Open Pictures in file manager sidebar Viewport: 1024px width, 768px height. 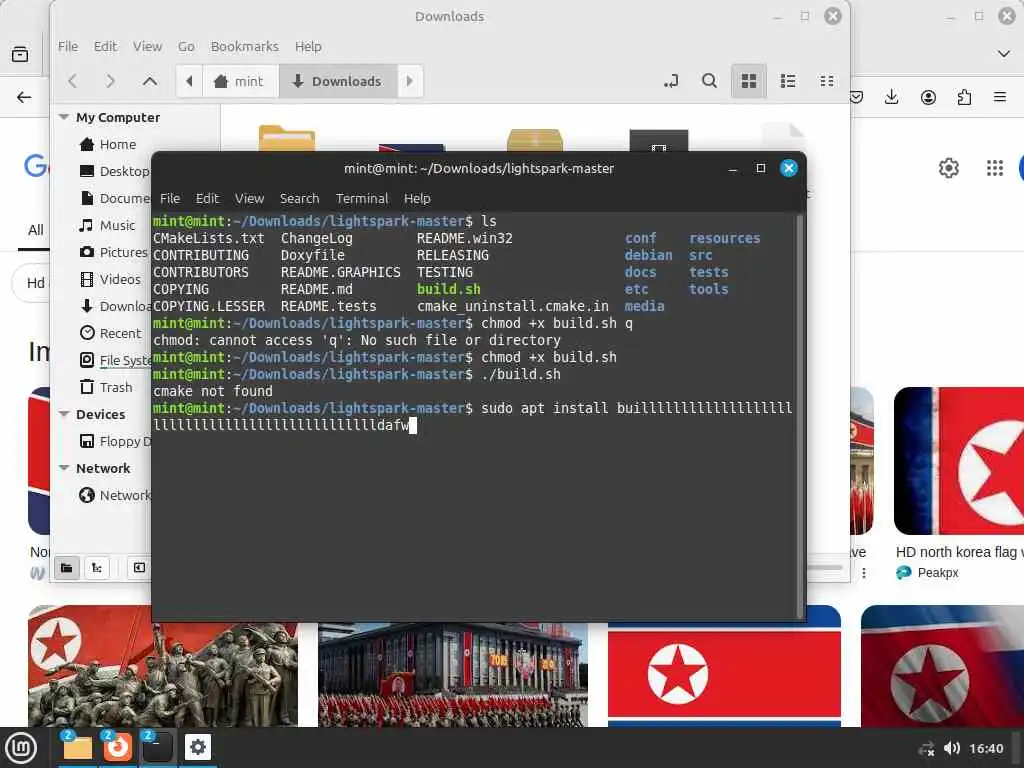[114, 252]
